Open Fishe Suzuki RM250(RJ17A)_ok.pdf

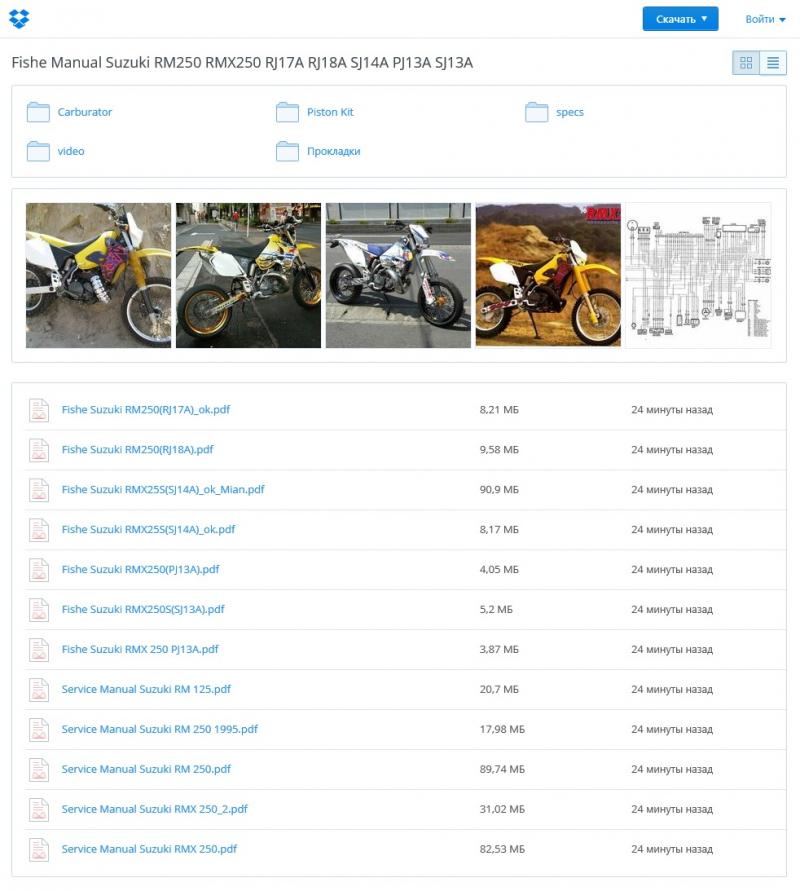pyautogui.click(x=146, y=410)
